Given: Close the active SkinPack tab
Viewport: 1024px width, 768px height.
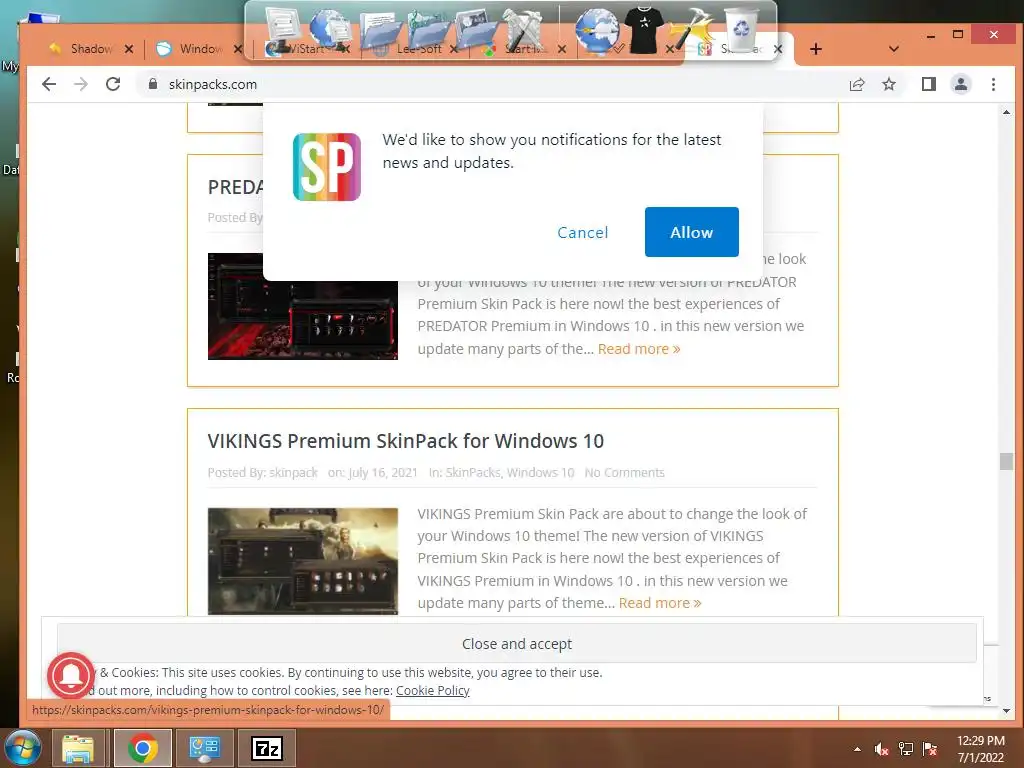Looking at the screenshot, I should pyautogui.click(x=778, y=49).
